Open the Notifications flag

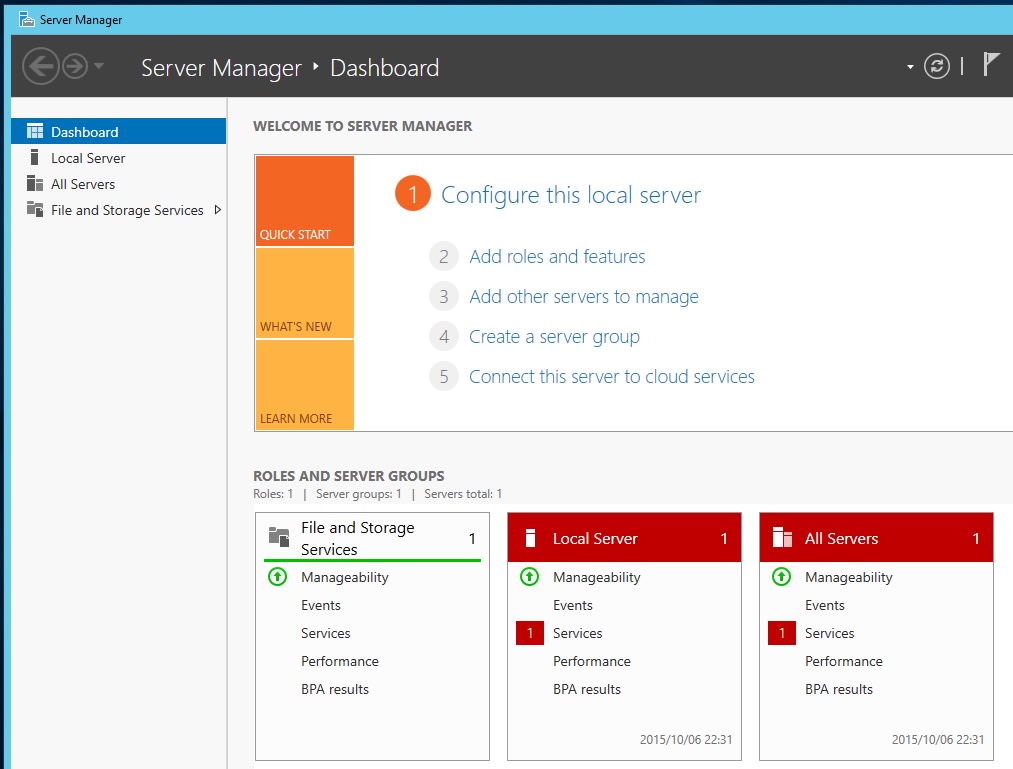coord(991,65)
